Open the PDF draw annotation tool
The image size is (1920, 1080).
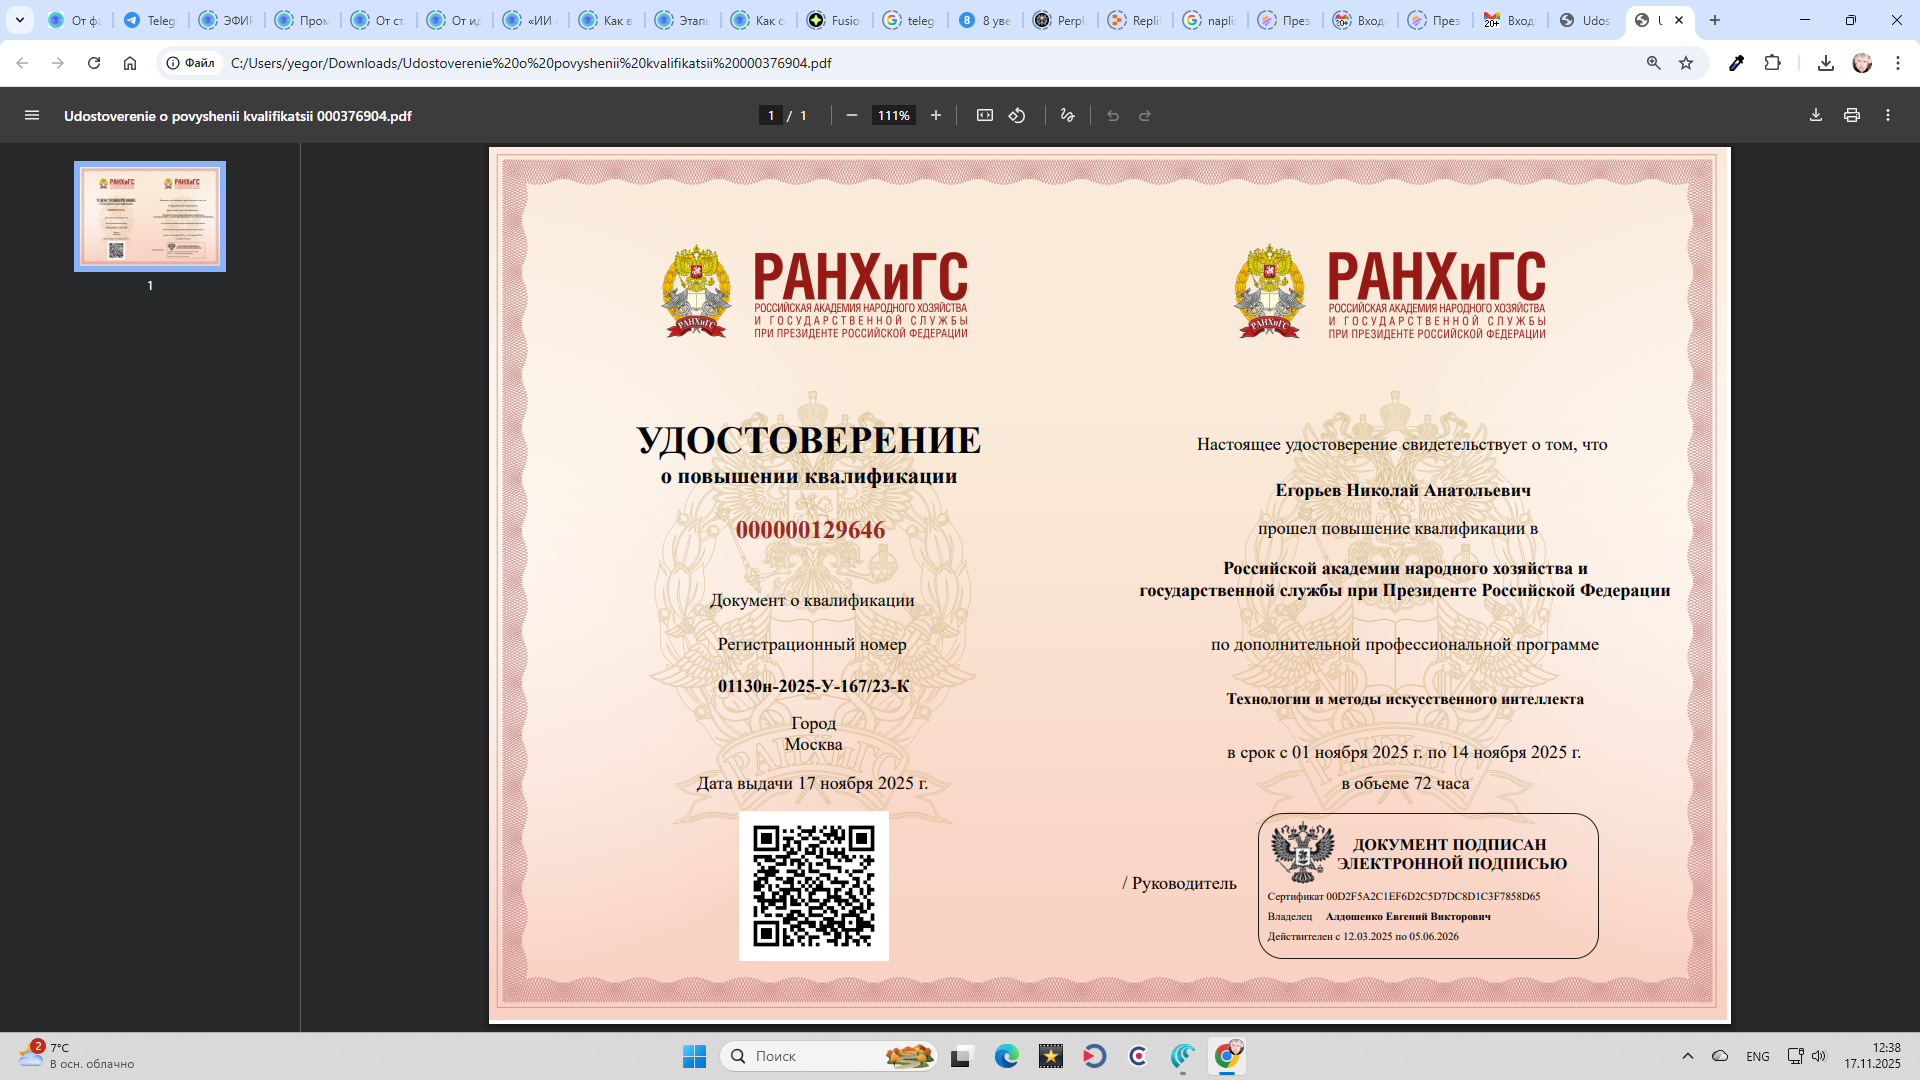[x=1067, y=116]
